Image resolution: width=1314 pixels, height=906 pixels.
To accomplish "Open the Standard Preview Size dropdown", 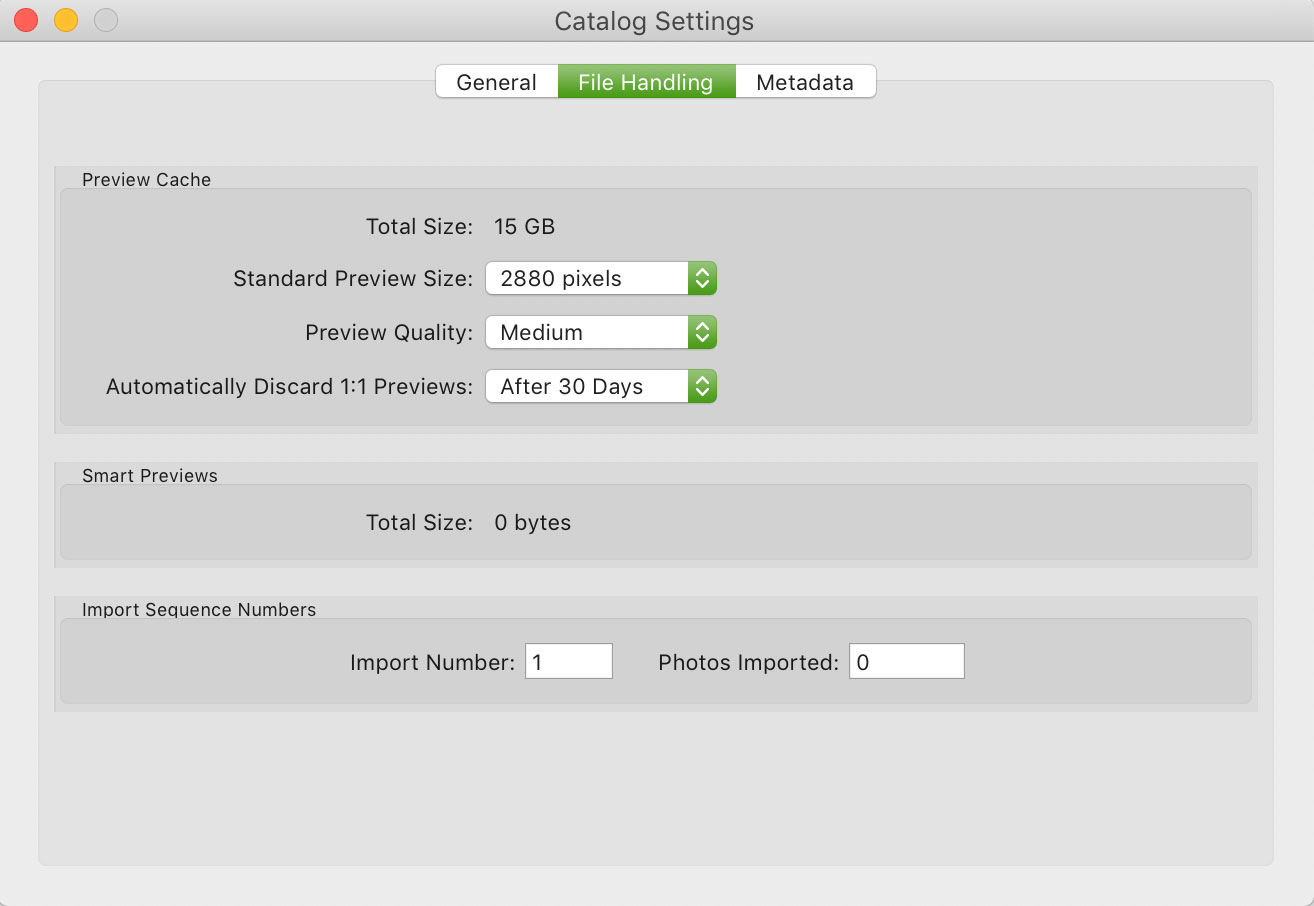I will coord(600,279).
